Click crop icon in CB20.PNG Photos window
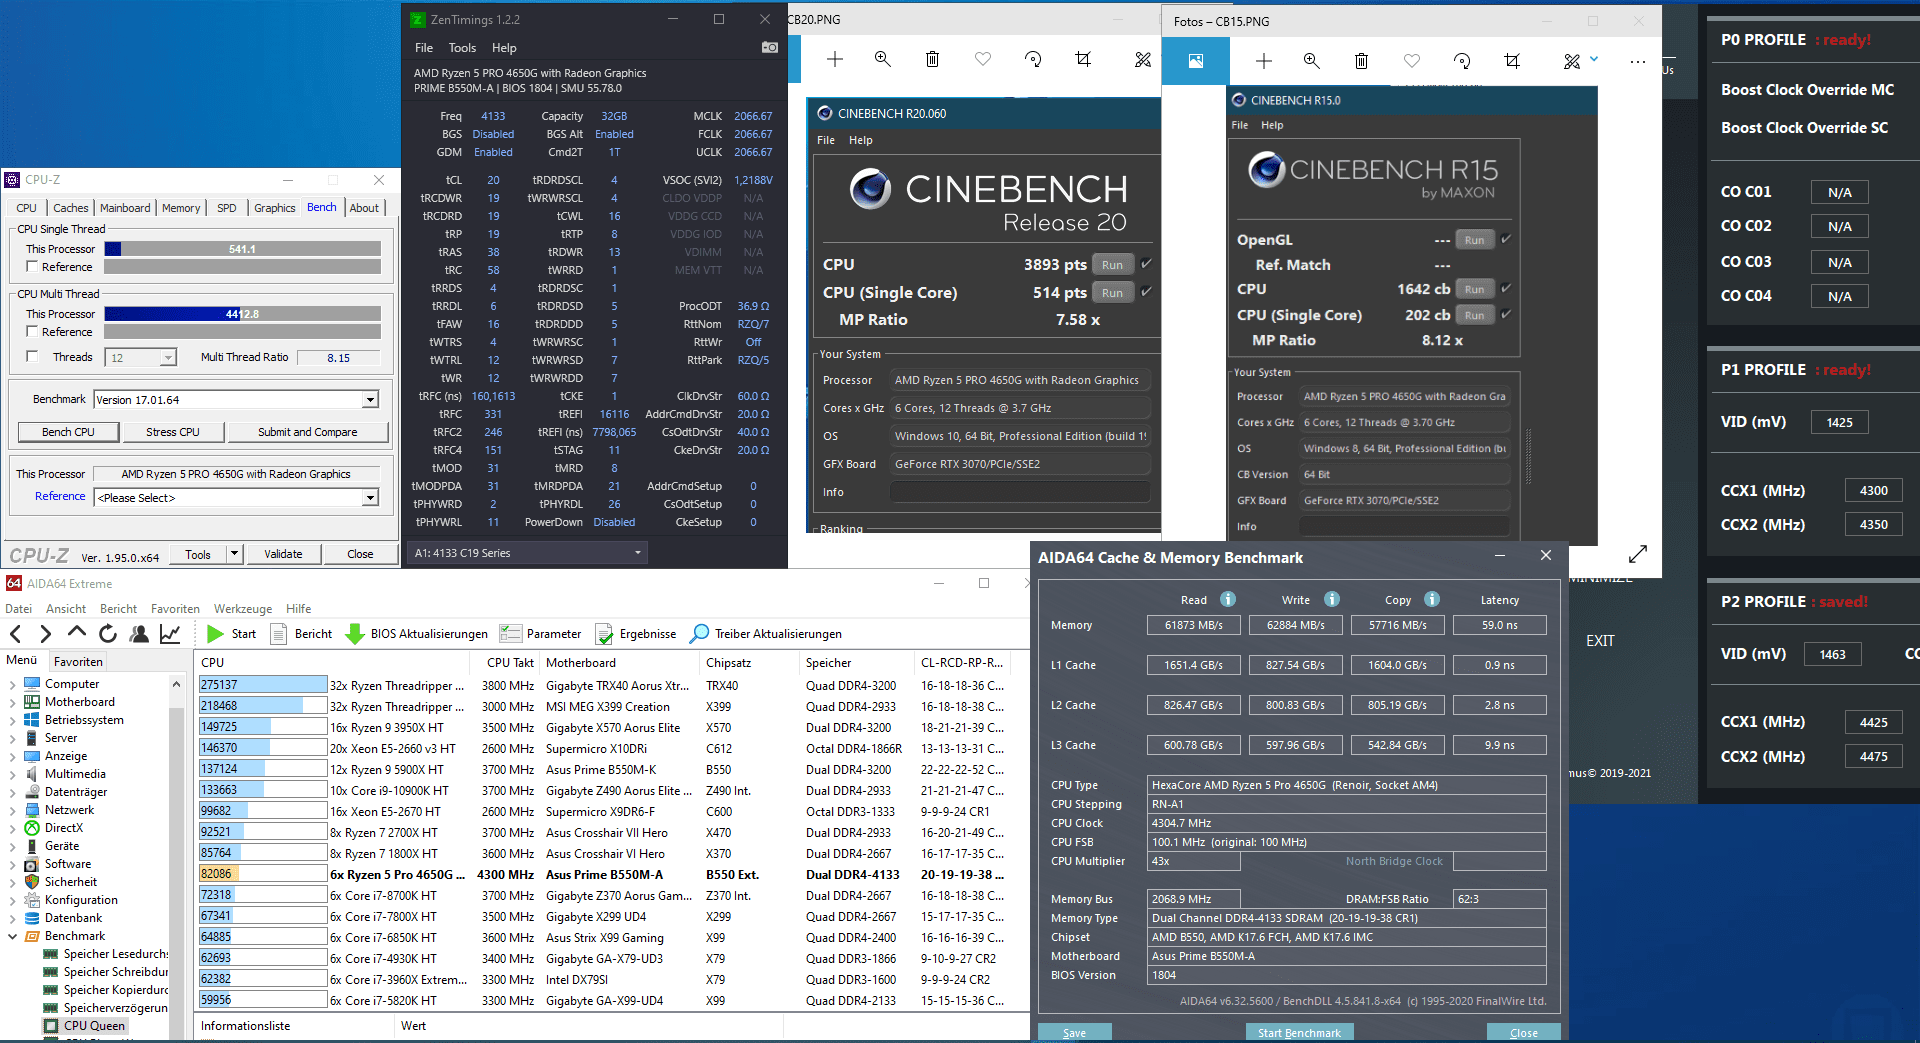 coord(1083,59)
